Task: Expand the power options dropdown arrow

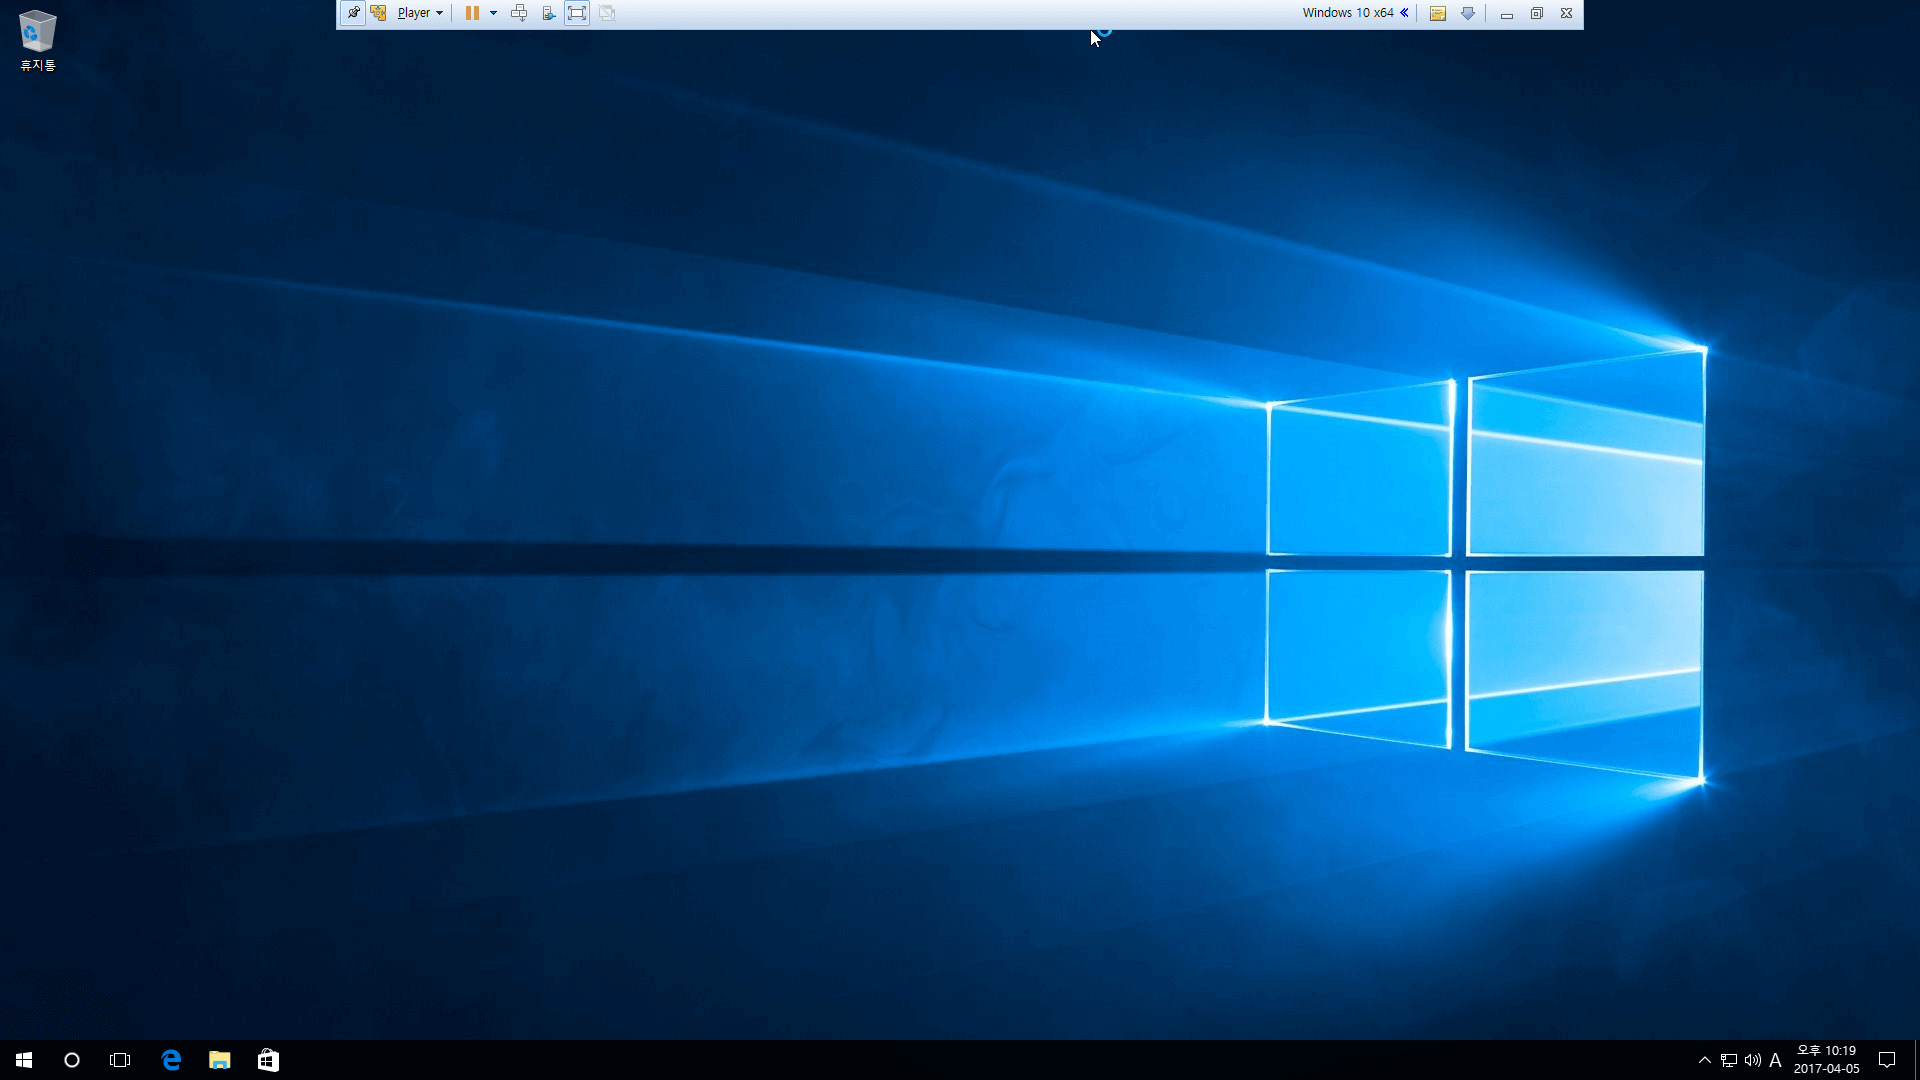Action: click(493, 13)
